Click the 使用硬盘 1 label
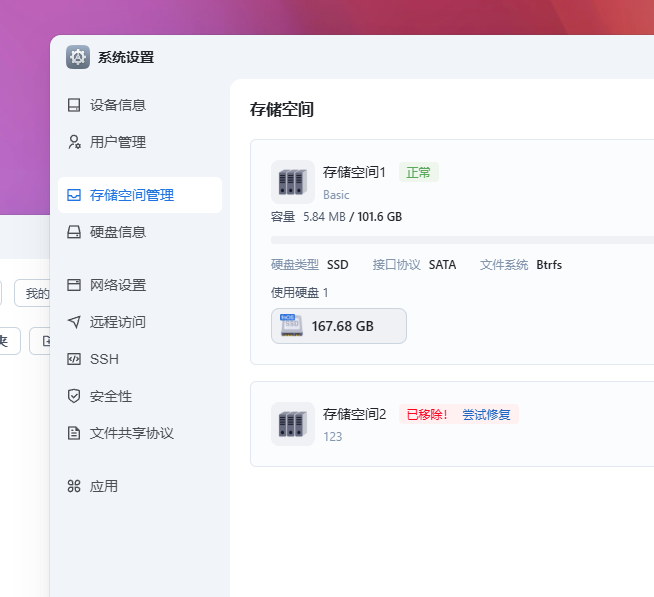Screen dimensions: 654x597 tap(299, 293)
